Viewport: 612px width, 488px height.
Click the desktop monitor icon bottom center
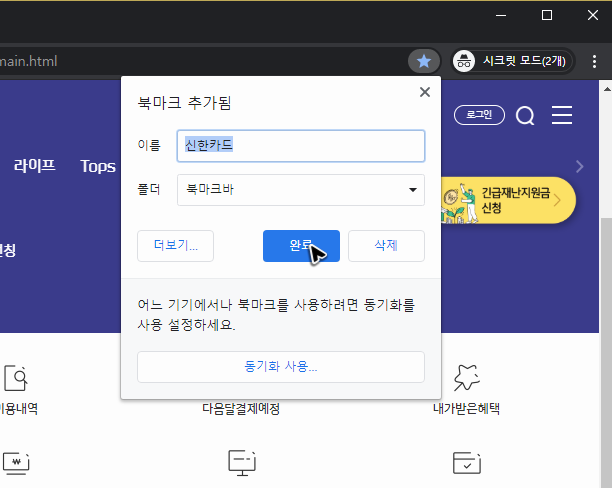click(242, 463)
